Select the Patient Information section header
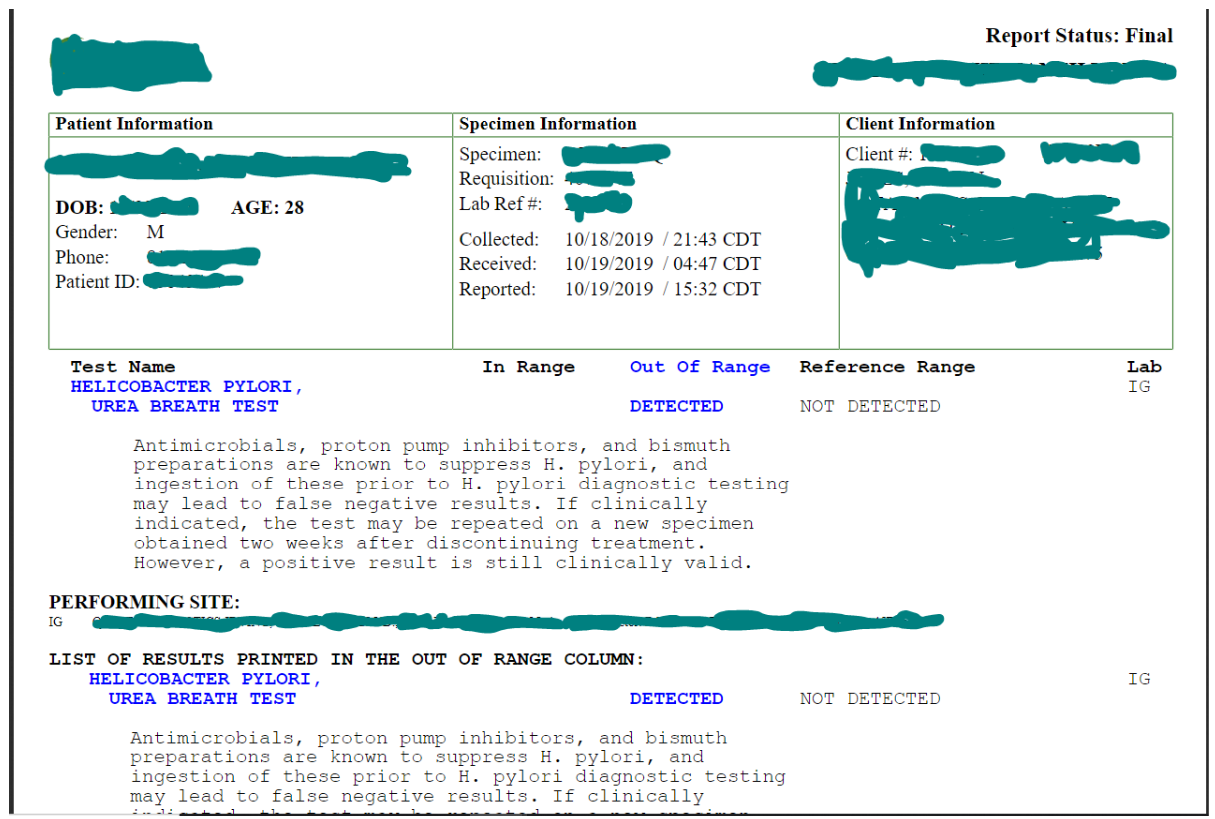1215x819 pixels. click(134, 124)
